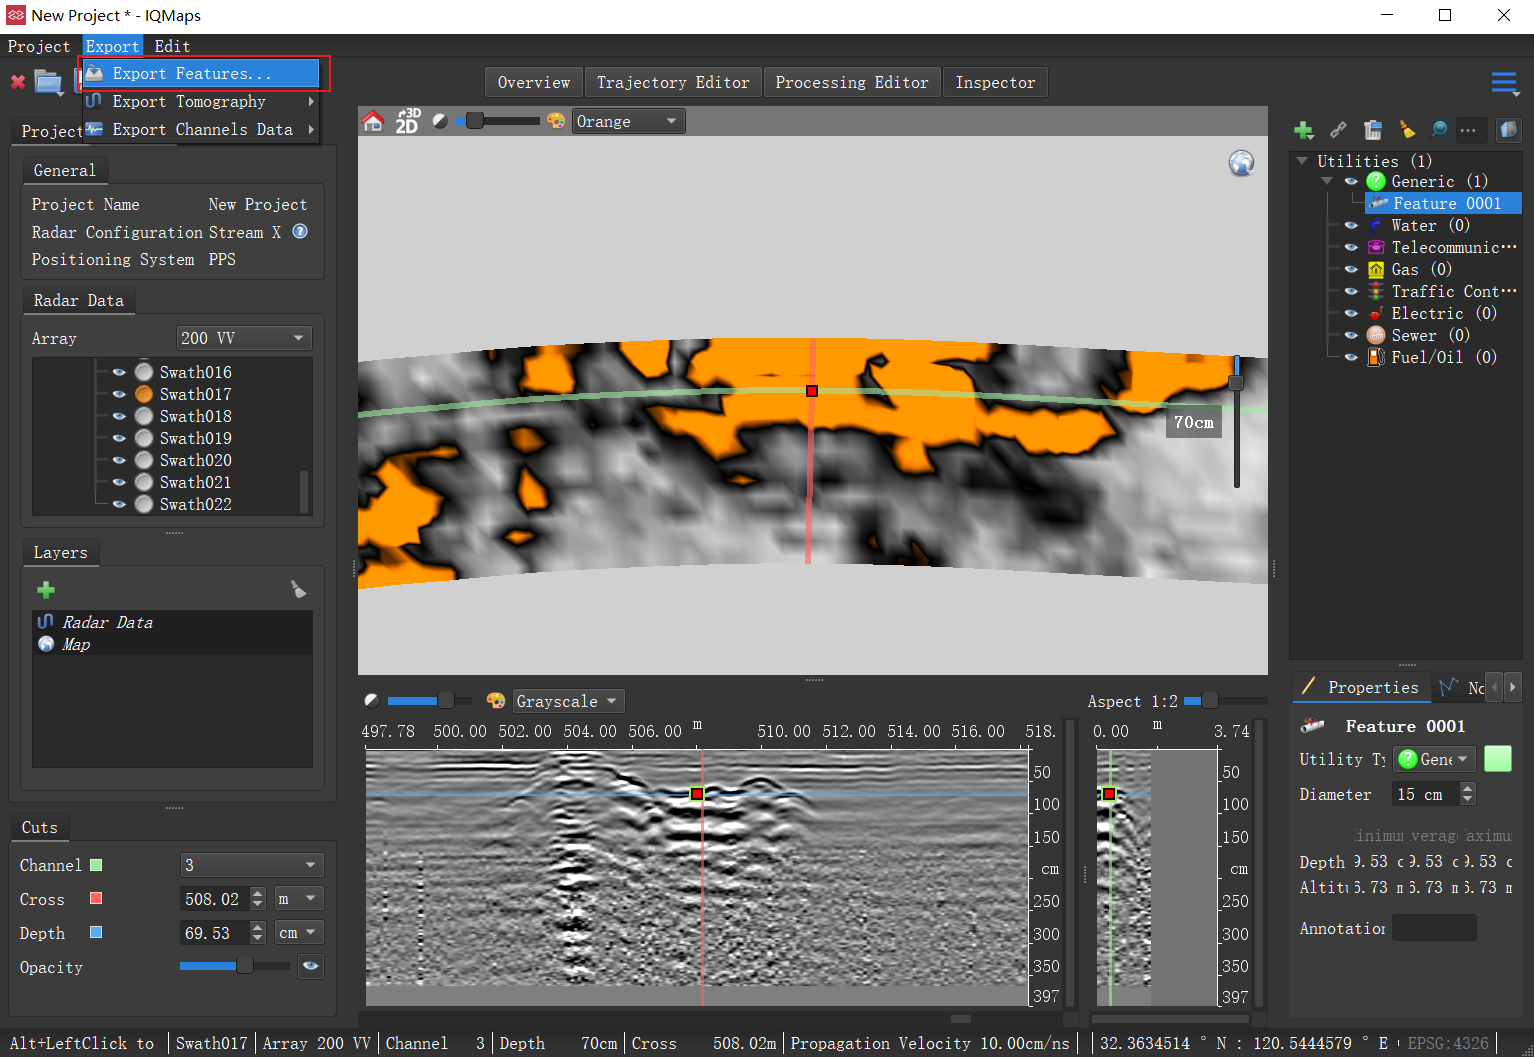This screenshot has width=1534, height=1057.
Task: Click the 3D cube view icon
Action: (x=1509, y=130)
